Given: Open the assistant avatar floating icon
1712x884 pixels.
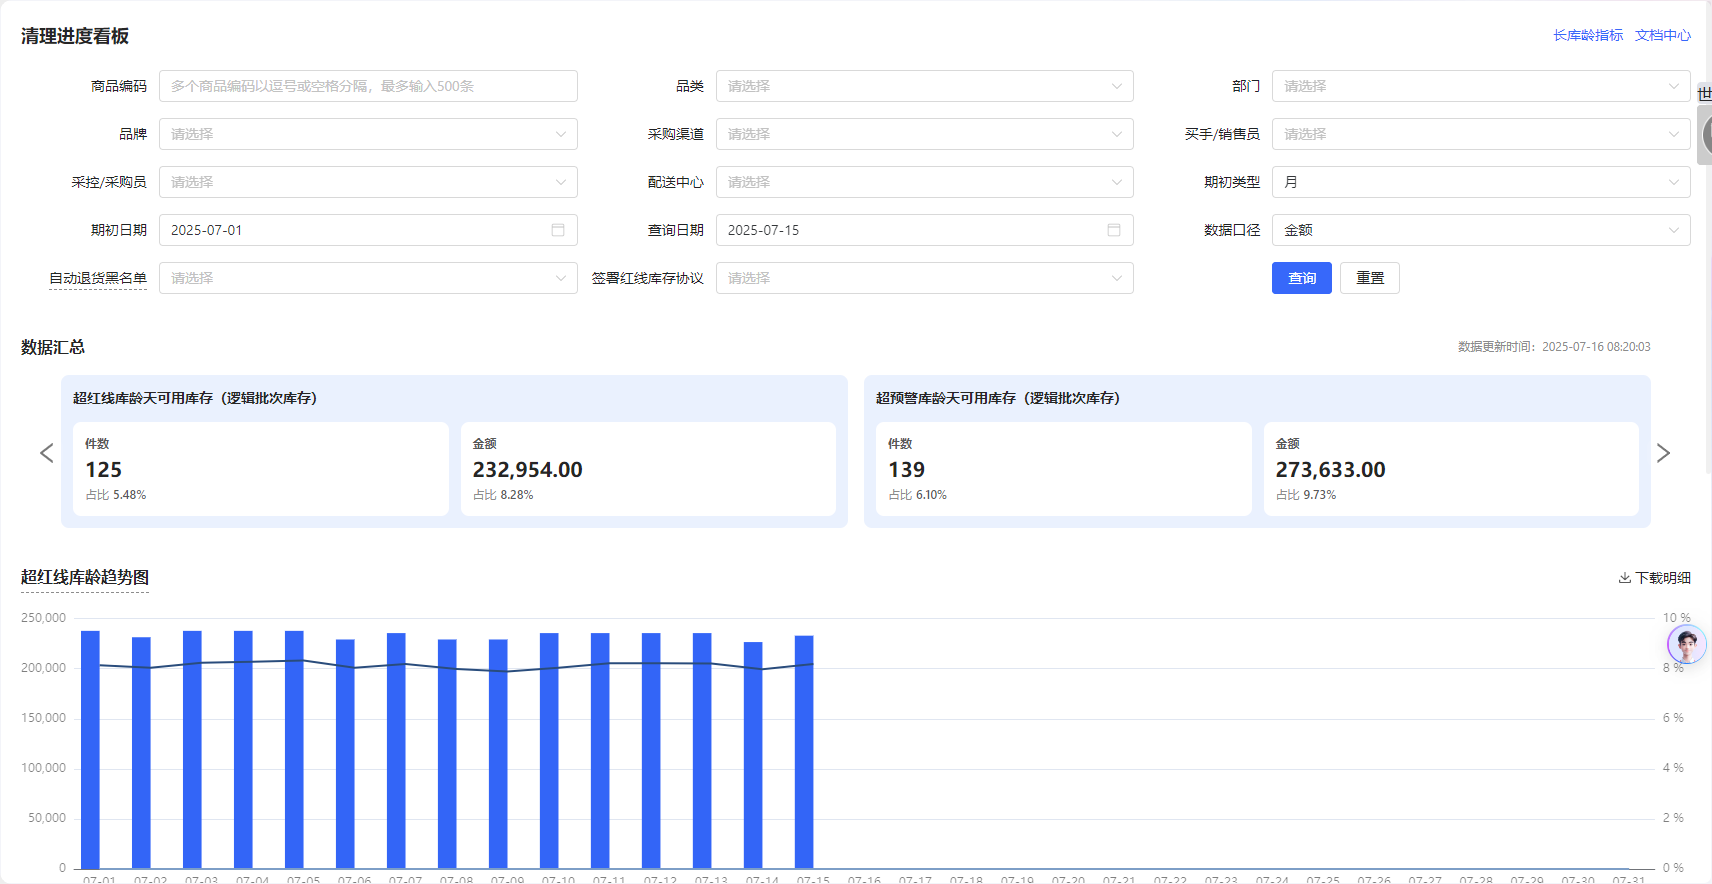Looking at the screenshot, I should tap(1687, 645).
